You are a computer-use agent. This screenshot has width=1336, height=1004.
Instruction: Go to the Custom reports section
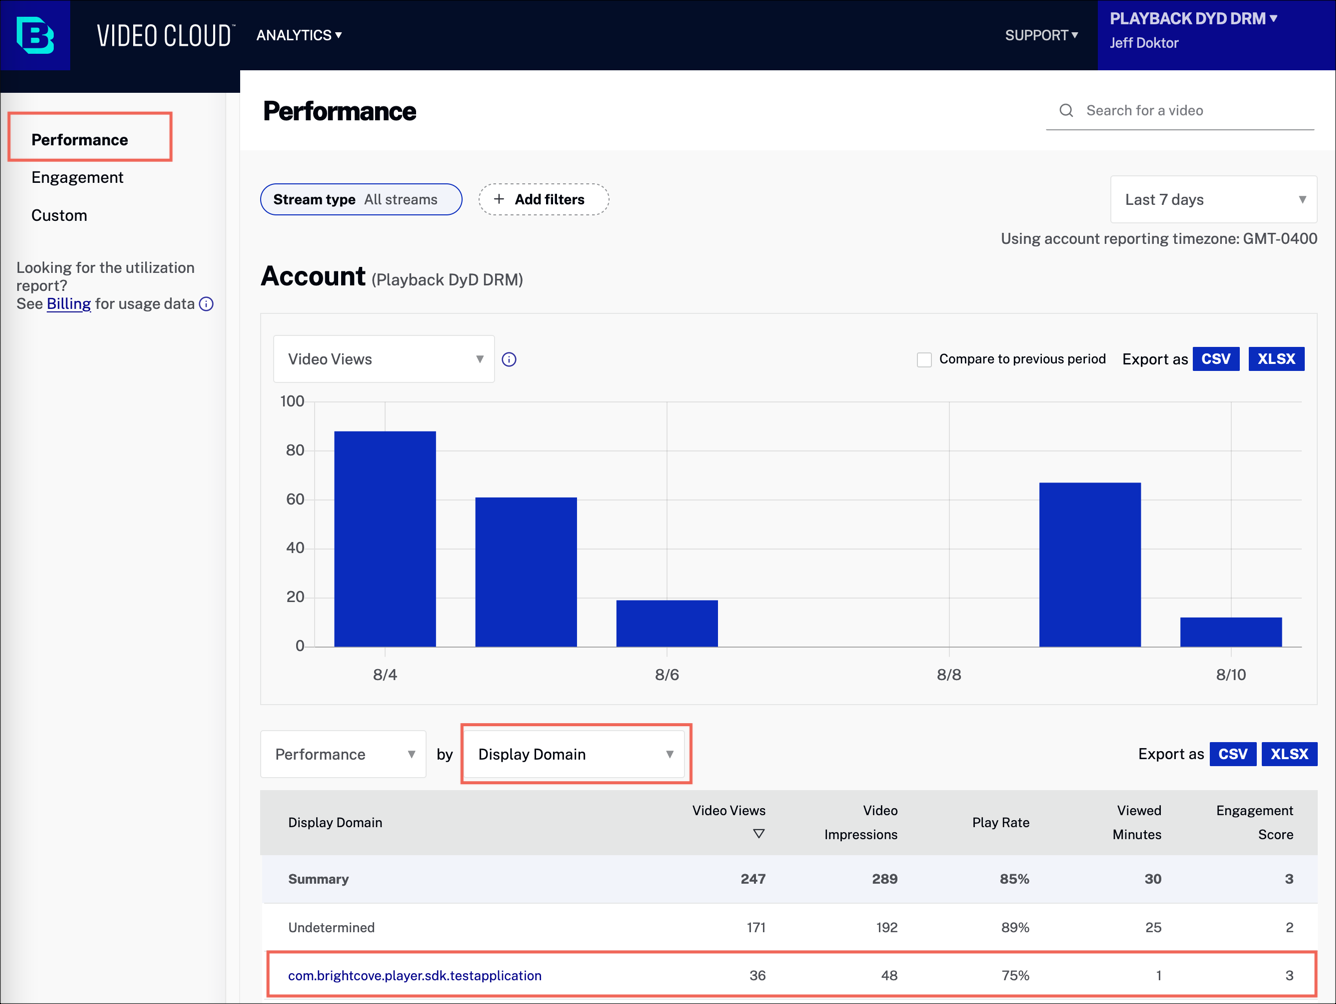[59, 215]
